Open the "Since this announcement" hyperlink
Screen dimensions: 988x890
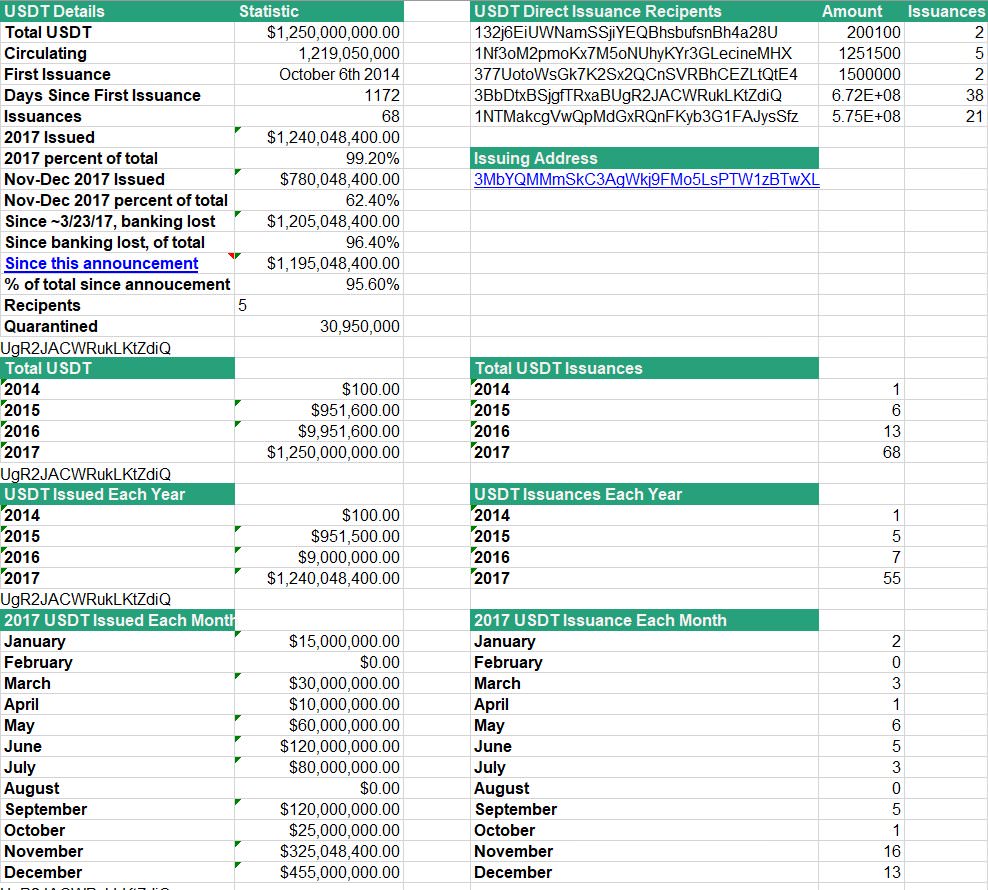101,264
